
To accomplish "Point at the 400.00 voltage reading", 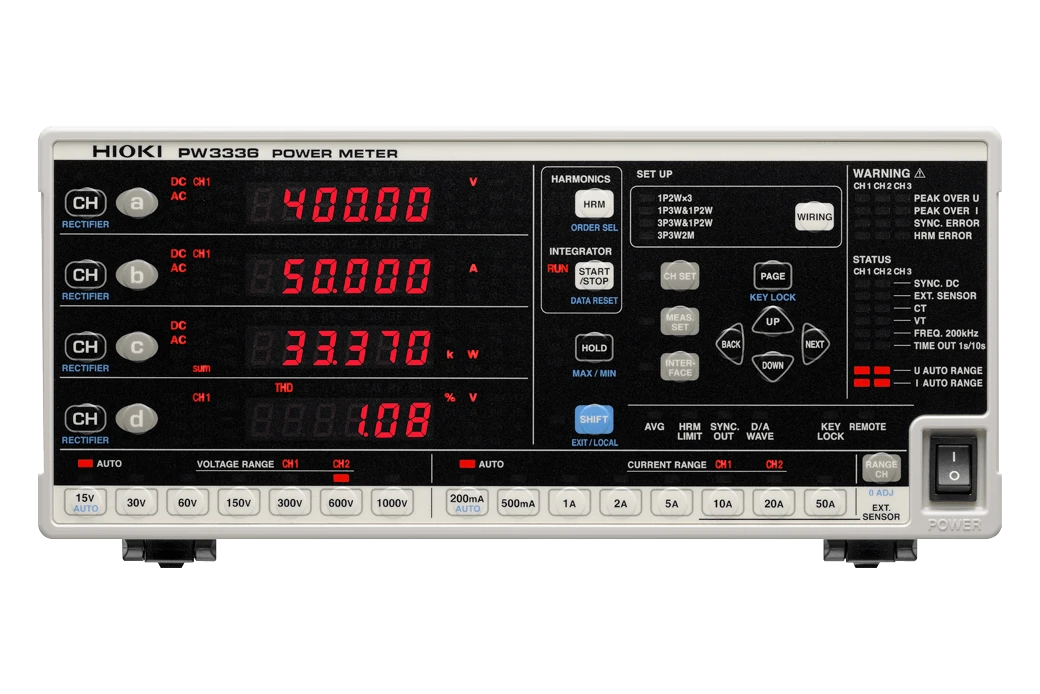I will pos(357,204).
